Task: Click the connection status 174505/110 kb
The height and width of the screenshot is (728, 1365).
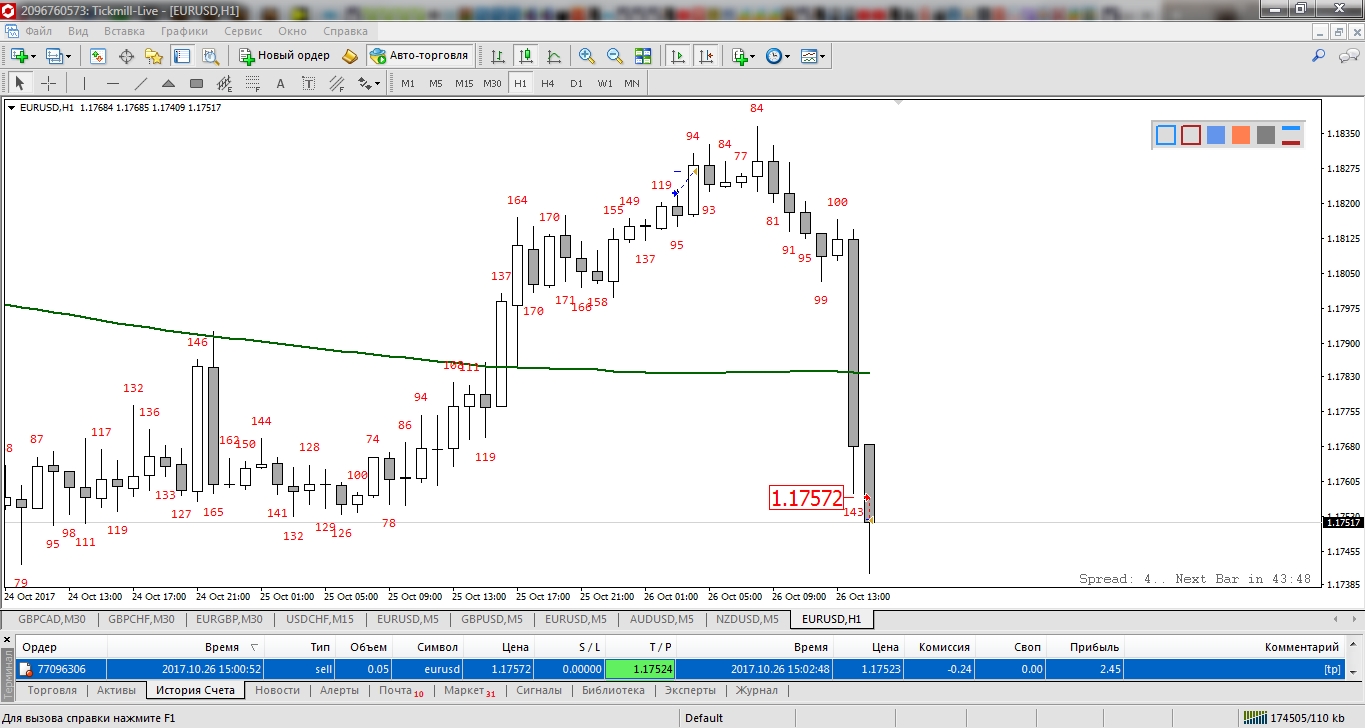Action: [x=1294, y=718]
